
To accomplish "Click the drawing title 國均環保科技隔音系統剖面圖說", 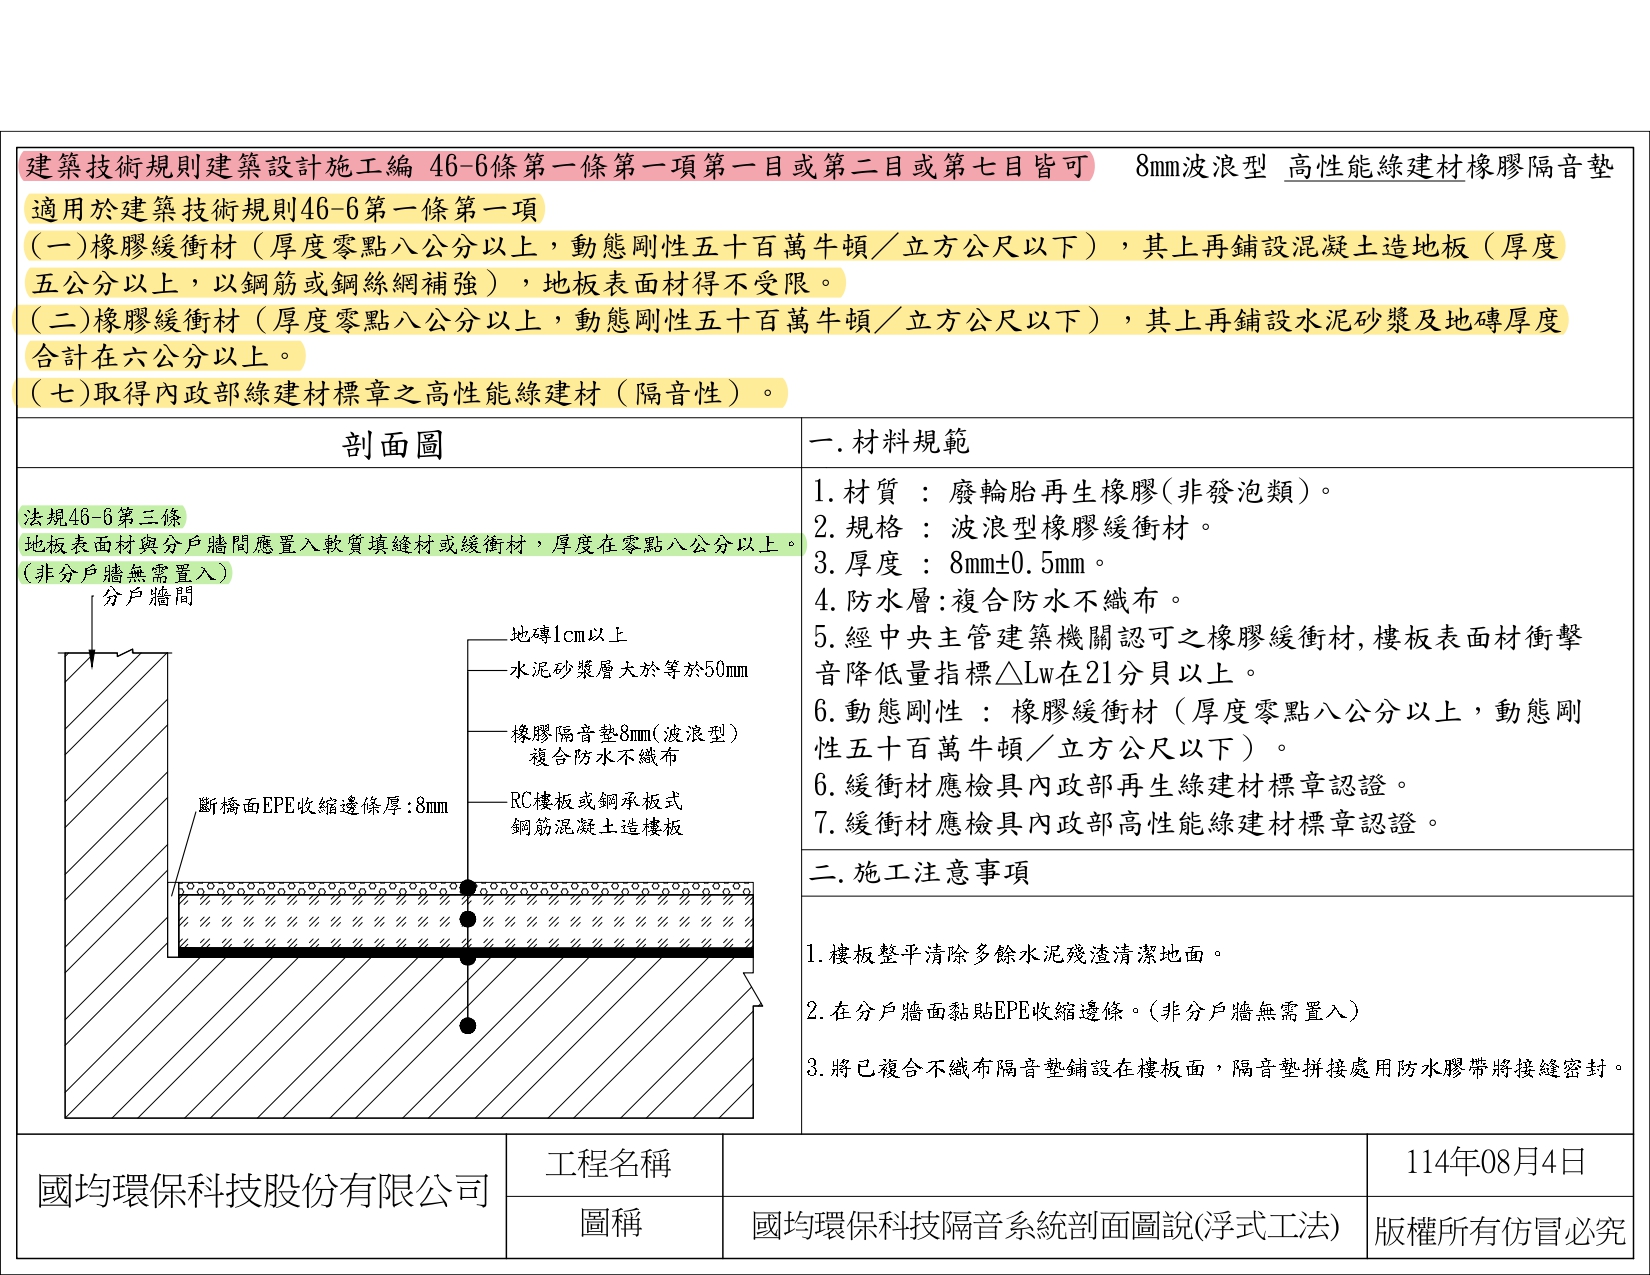I will coord(1044,1226).
